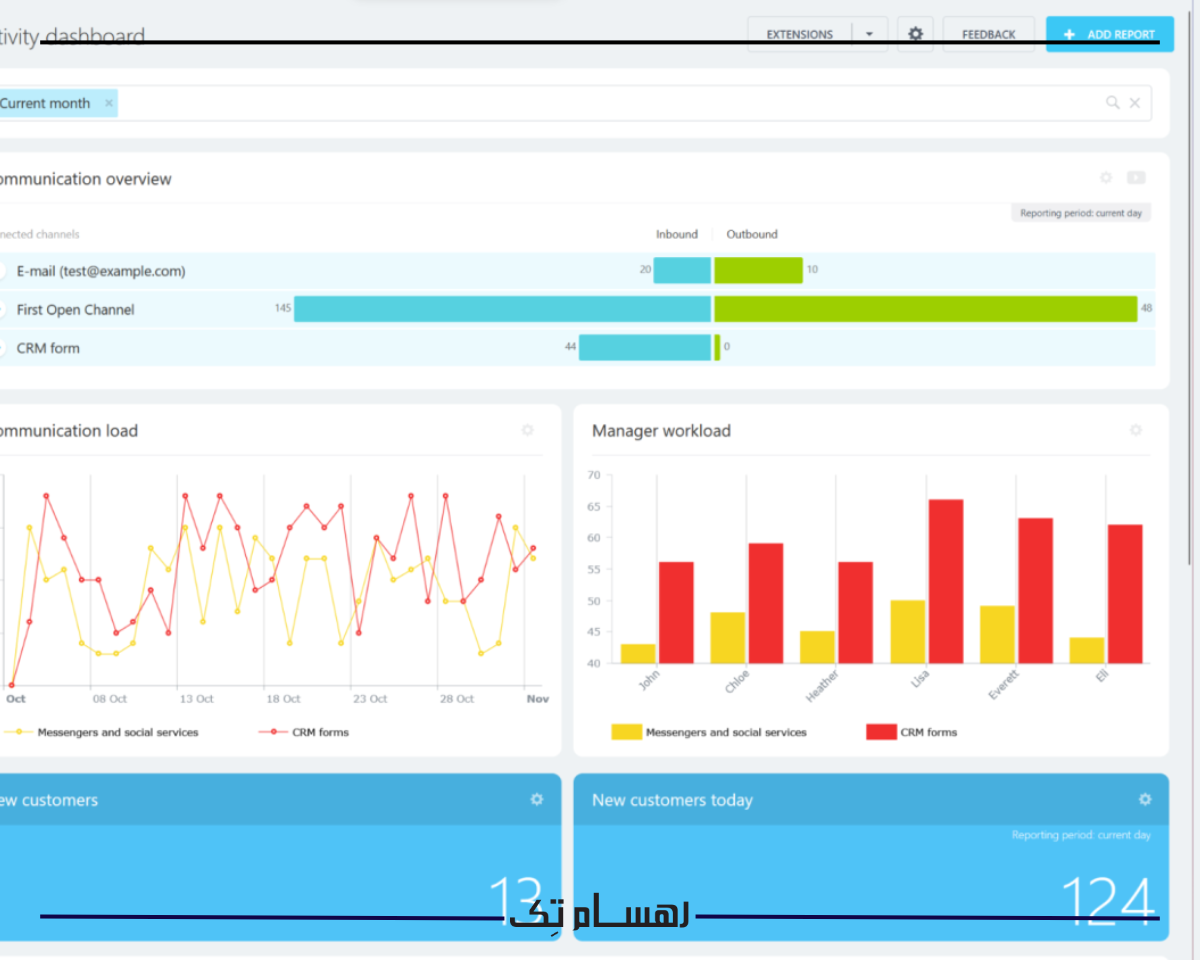Click the Add Report button
Viewport: 1200px width, 960px height.
coord(1109,34)
